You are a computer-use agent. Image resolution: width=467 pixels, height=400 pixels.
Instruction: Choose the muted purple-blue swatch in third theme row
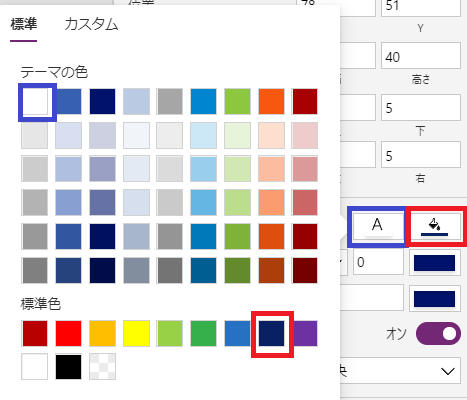[x=102, y=169]
